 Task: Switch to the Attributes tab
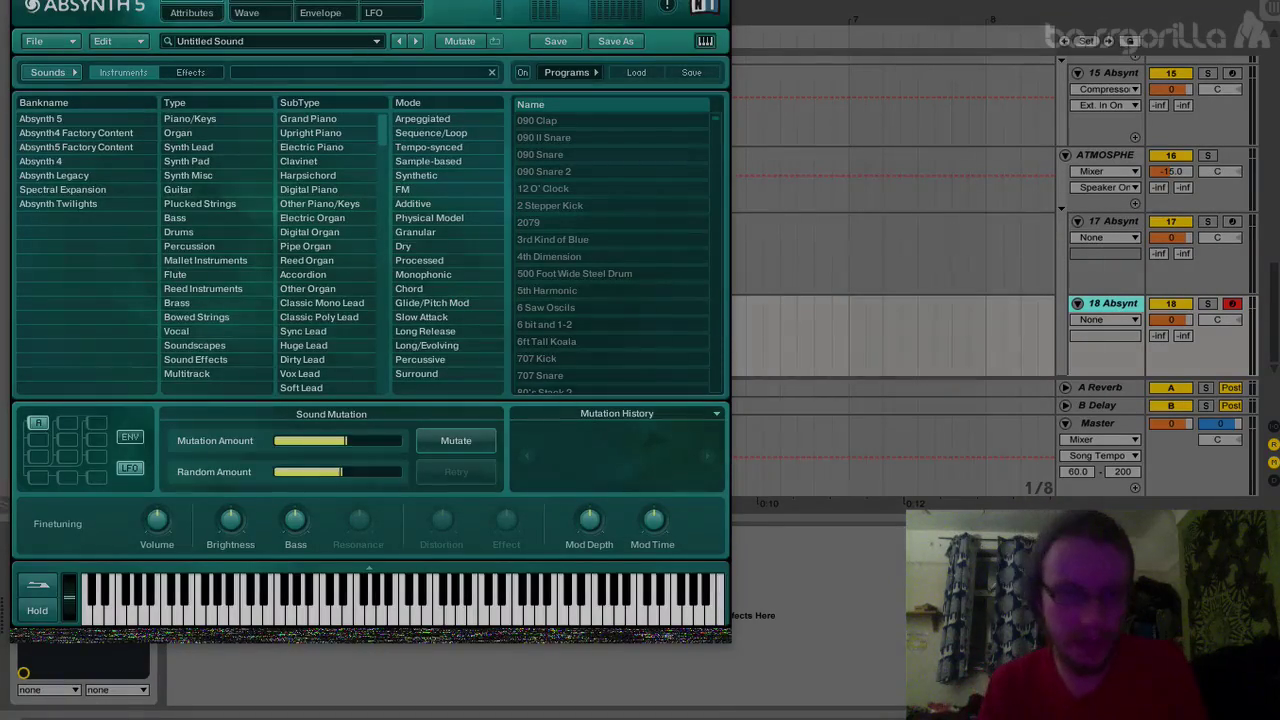click(x=191, y=12)
